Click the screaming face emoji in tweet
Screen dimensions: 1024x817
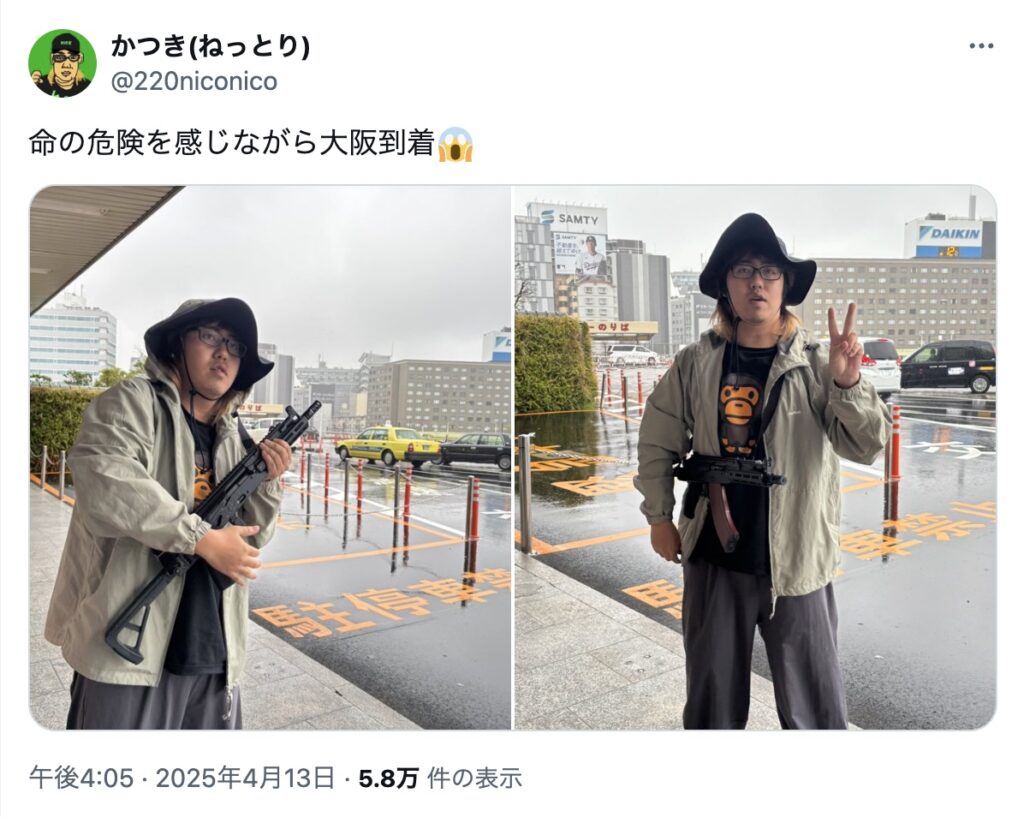(x=455, y=144)
